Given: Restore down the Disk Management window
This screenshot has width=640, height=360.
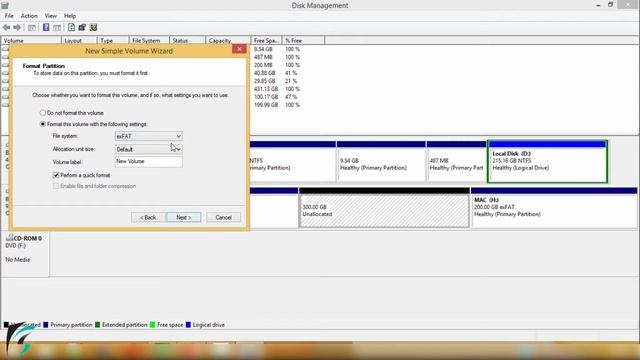Looking at the screenshot, I should (x=611, y=5).
